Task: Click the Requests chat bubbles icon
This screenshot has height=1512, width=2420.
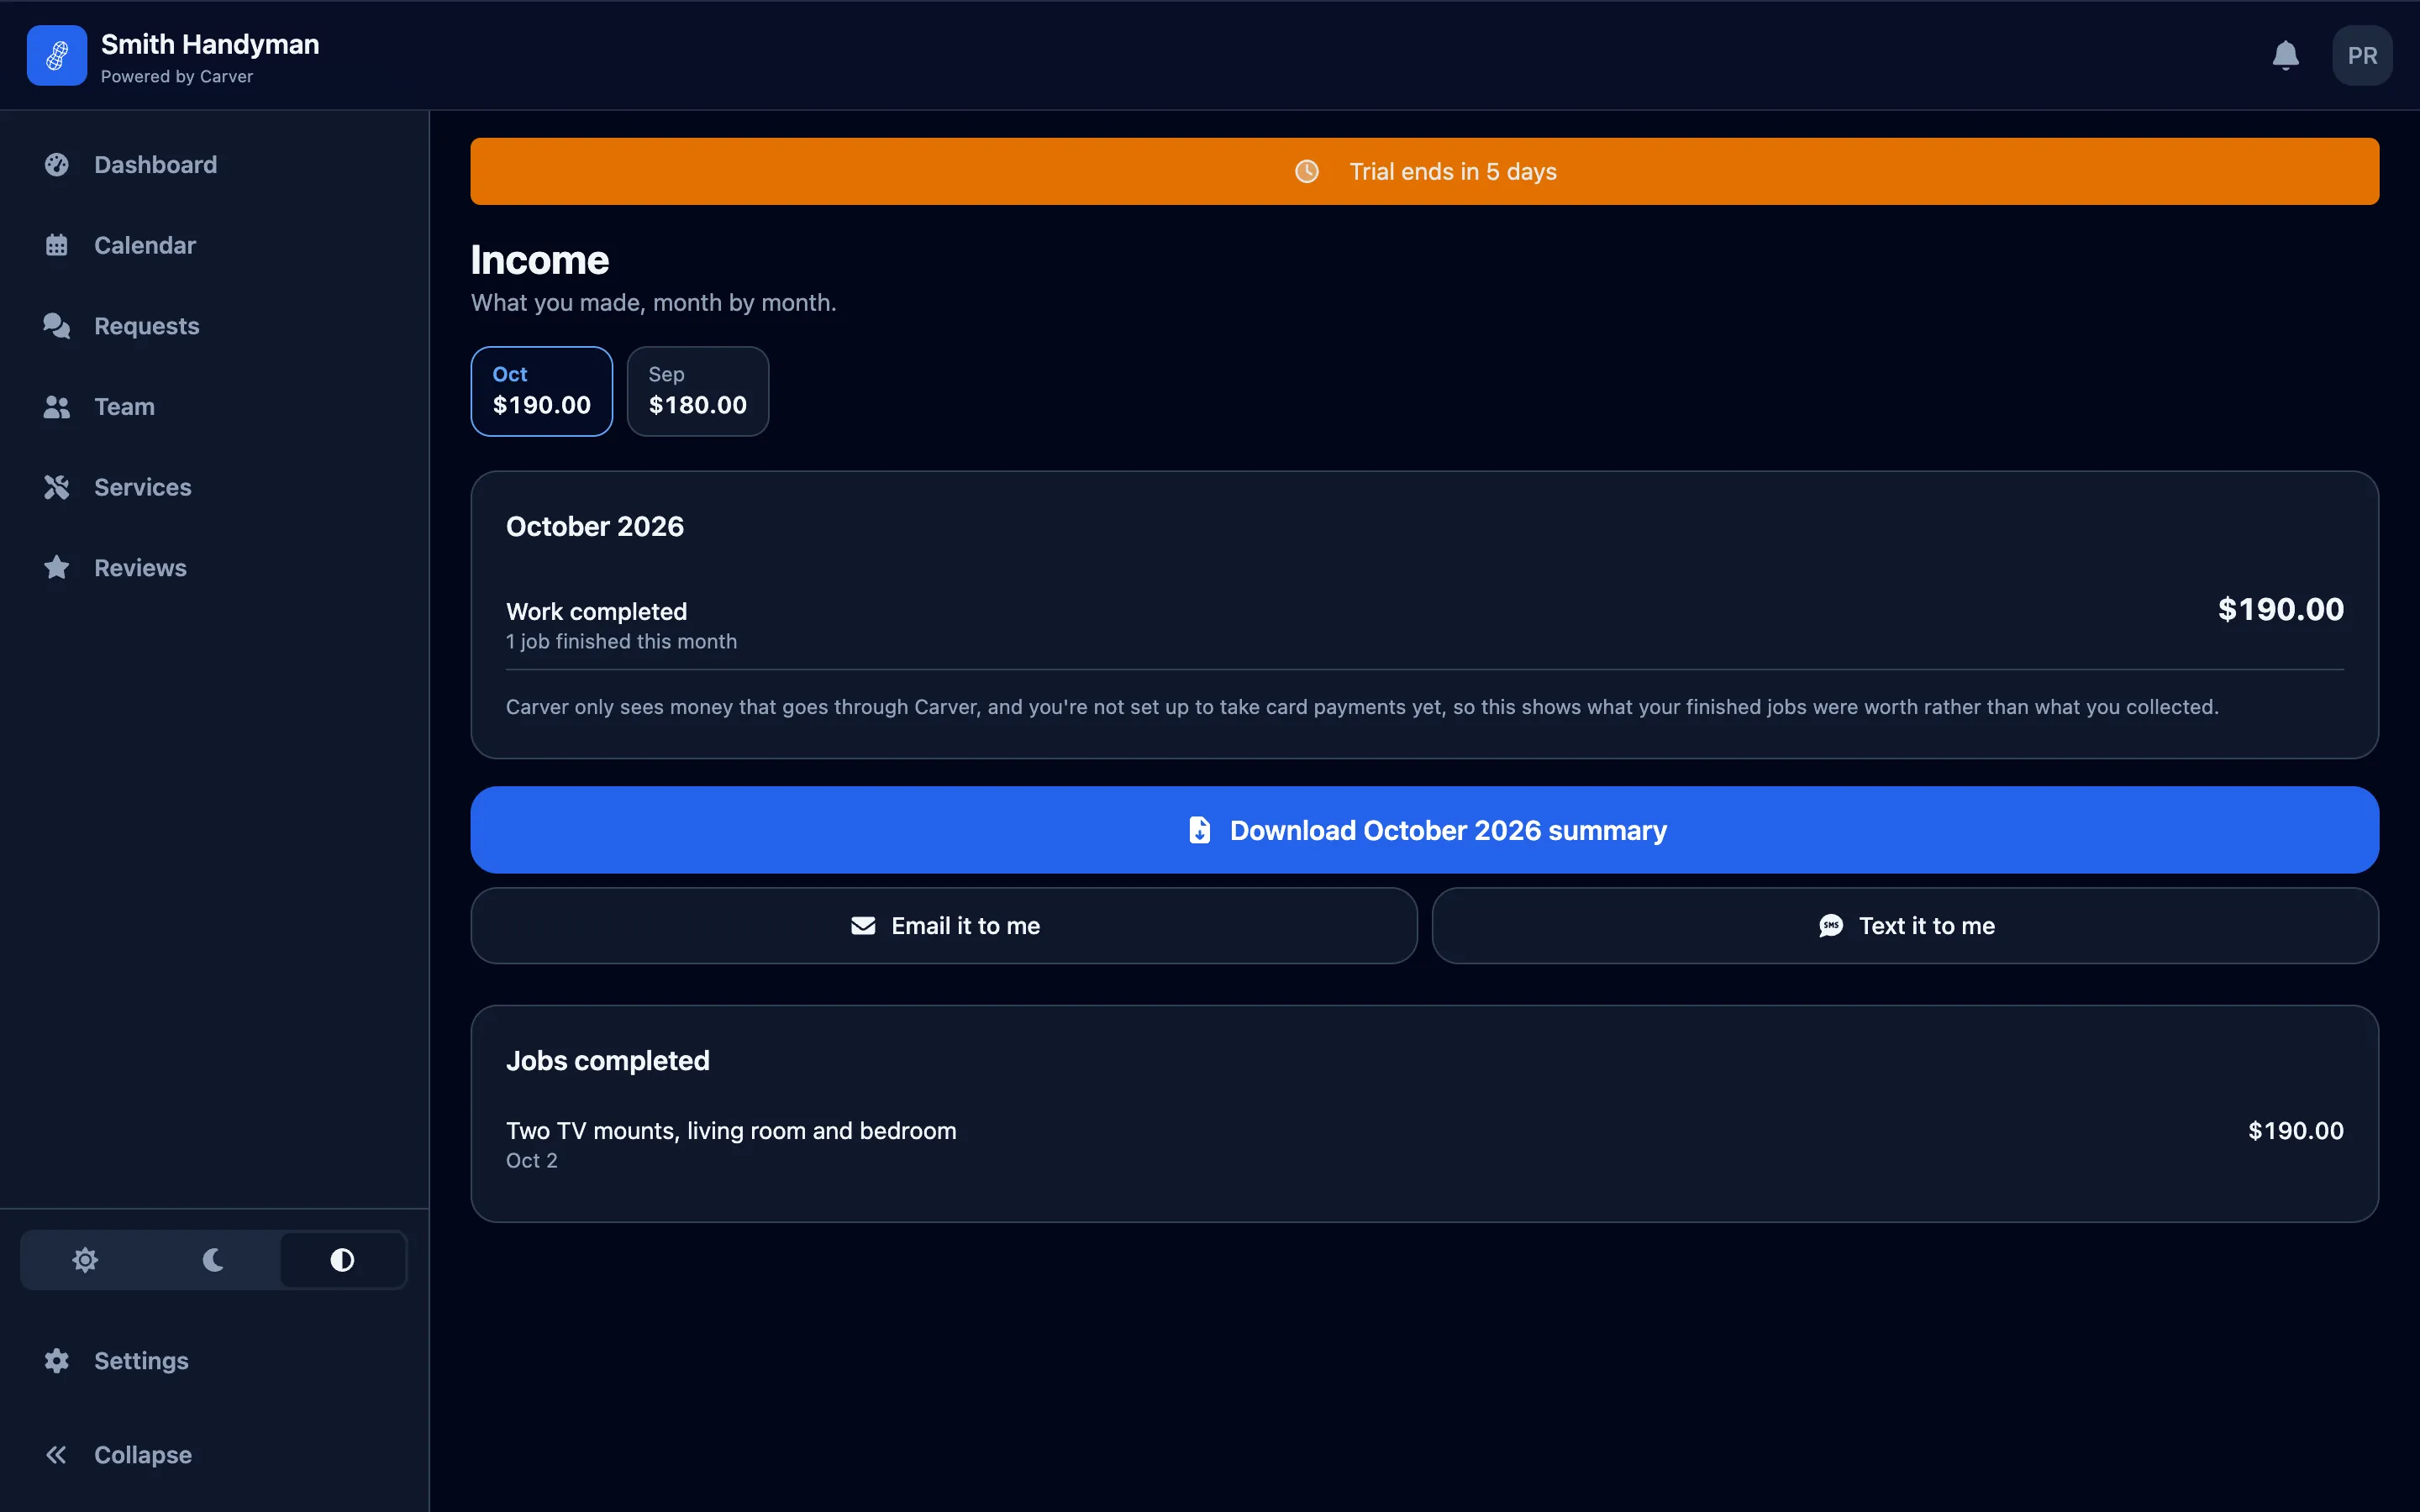Action: (57, 326)
